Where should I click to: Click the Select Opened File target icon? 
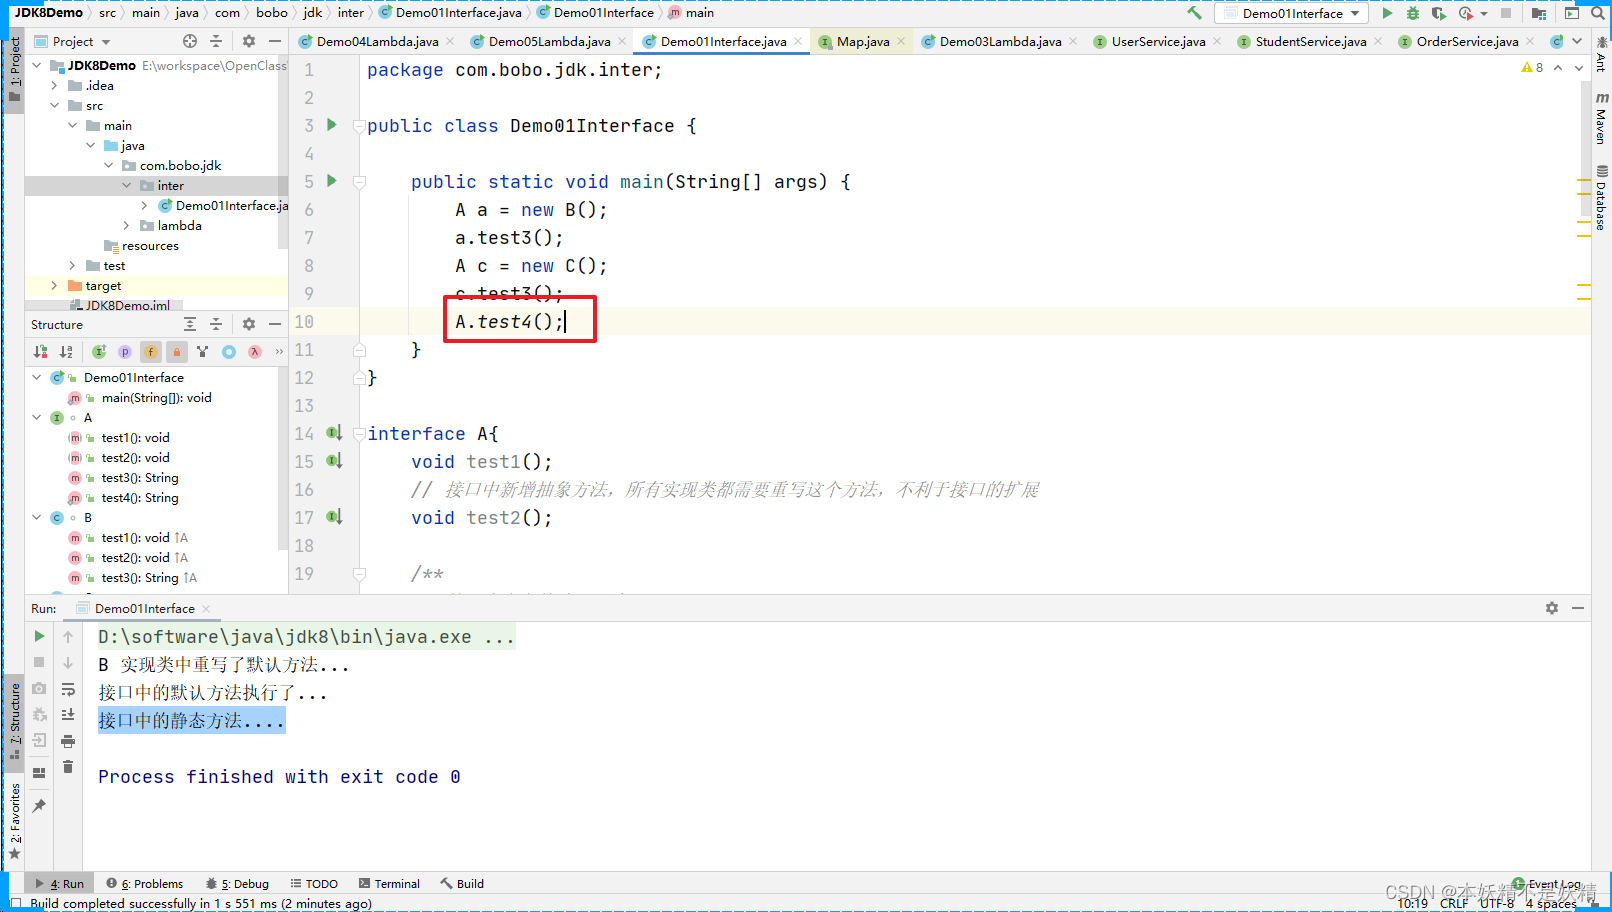[x=190, y=41]
